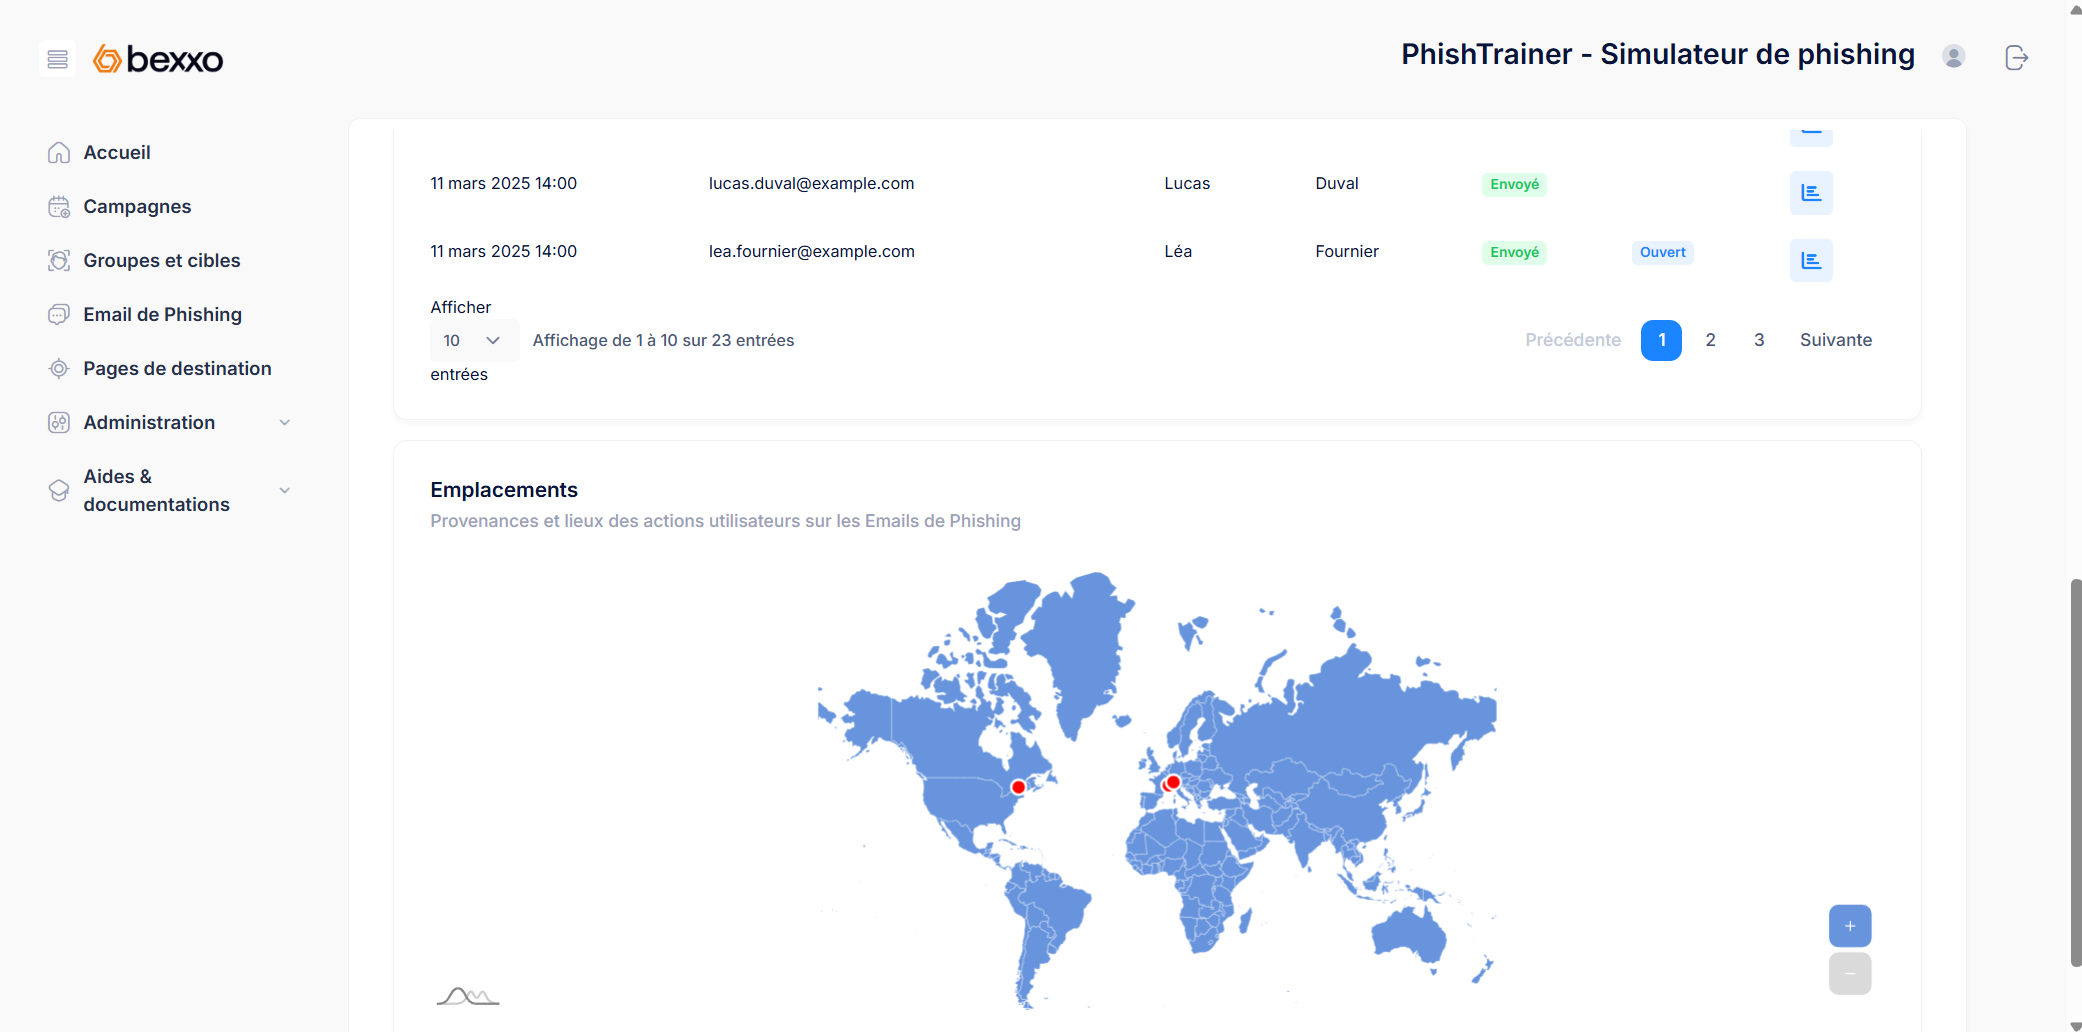
Task: Open the user profile avatar icon
Action: click(1953, 57)
